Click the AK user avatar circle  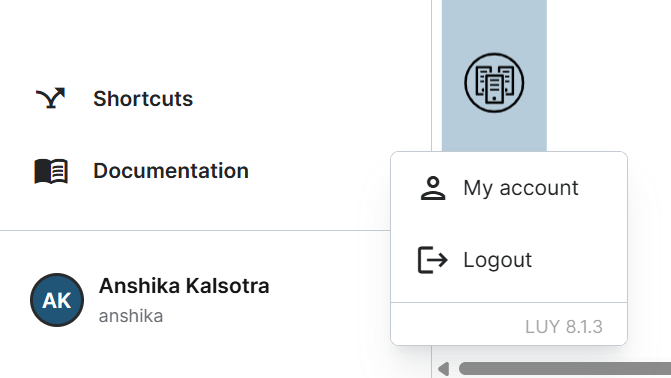(x=57, y=300)
